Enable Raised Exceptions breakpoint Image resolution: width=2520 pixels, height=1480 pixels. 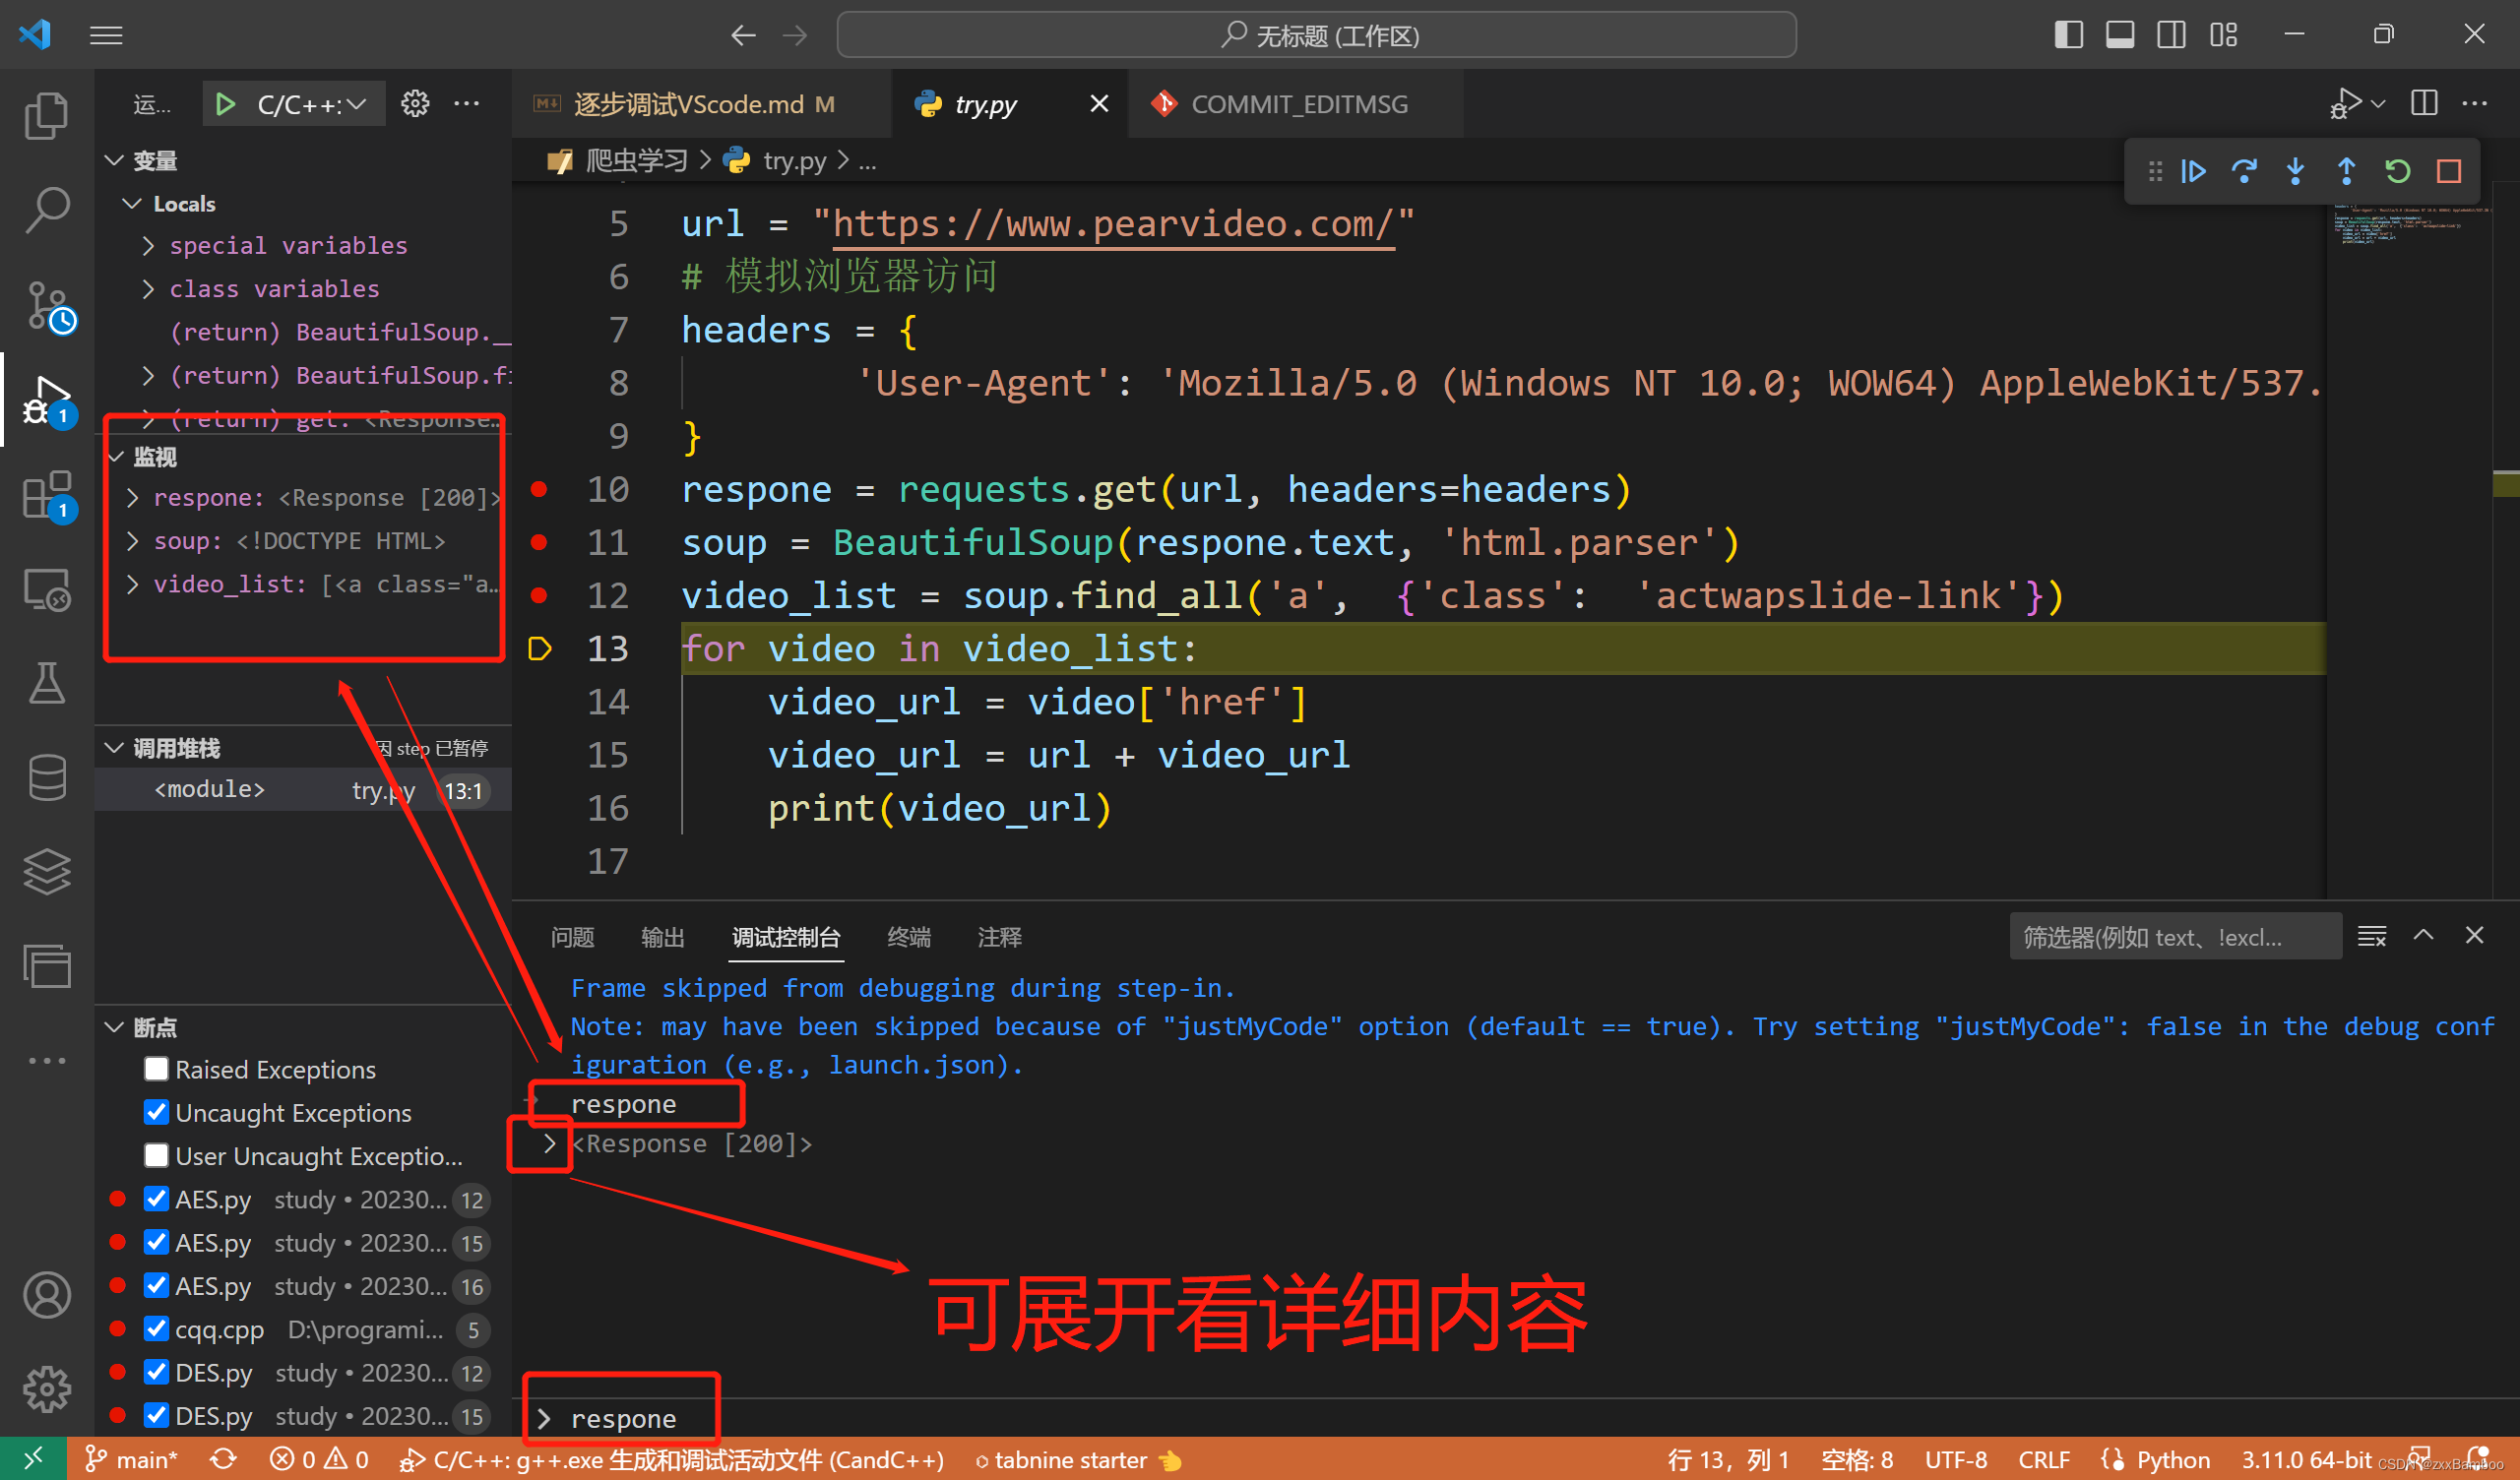(x=156, y=1069)
